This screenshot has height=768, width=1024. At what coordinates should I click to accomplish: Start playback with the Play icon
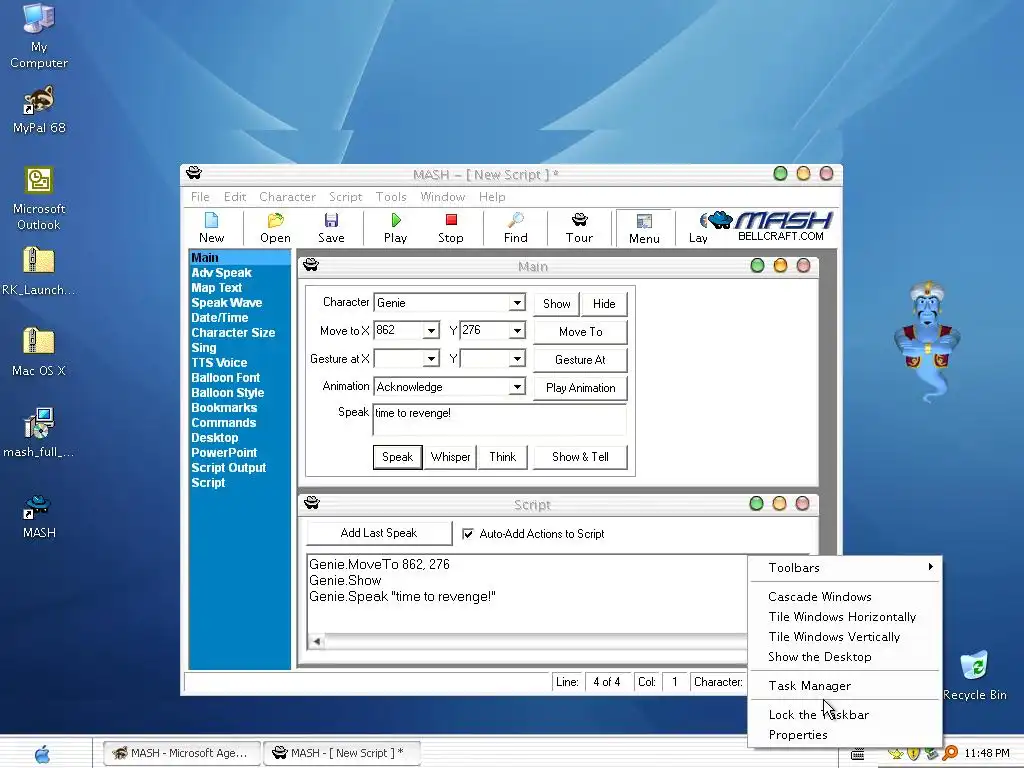(x=395, y=228)
